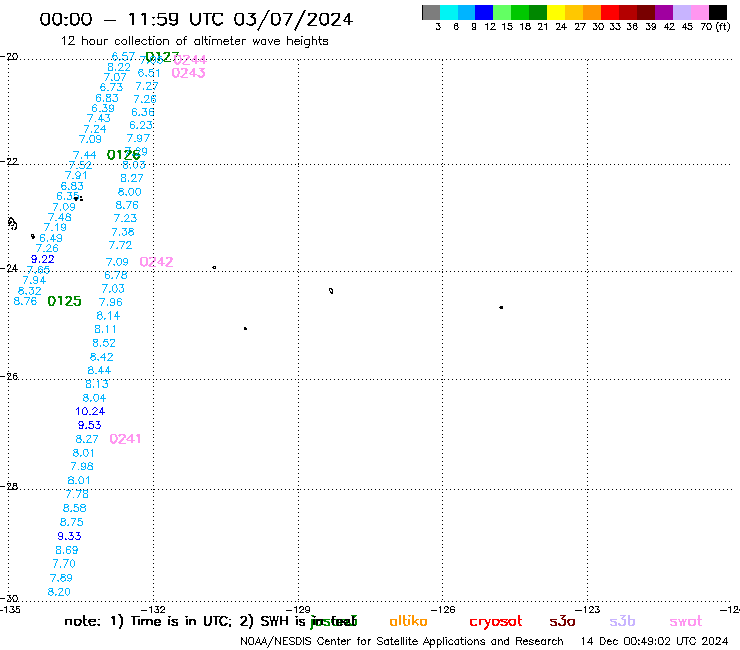This screenshot has height=650, width=740.
Task: Click the 'cryosat' satellite legend label
Action: coord(496,622)
